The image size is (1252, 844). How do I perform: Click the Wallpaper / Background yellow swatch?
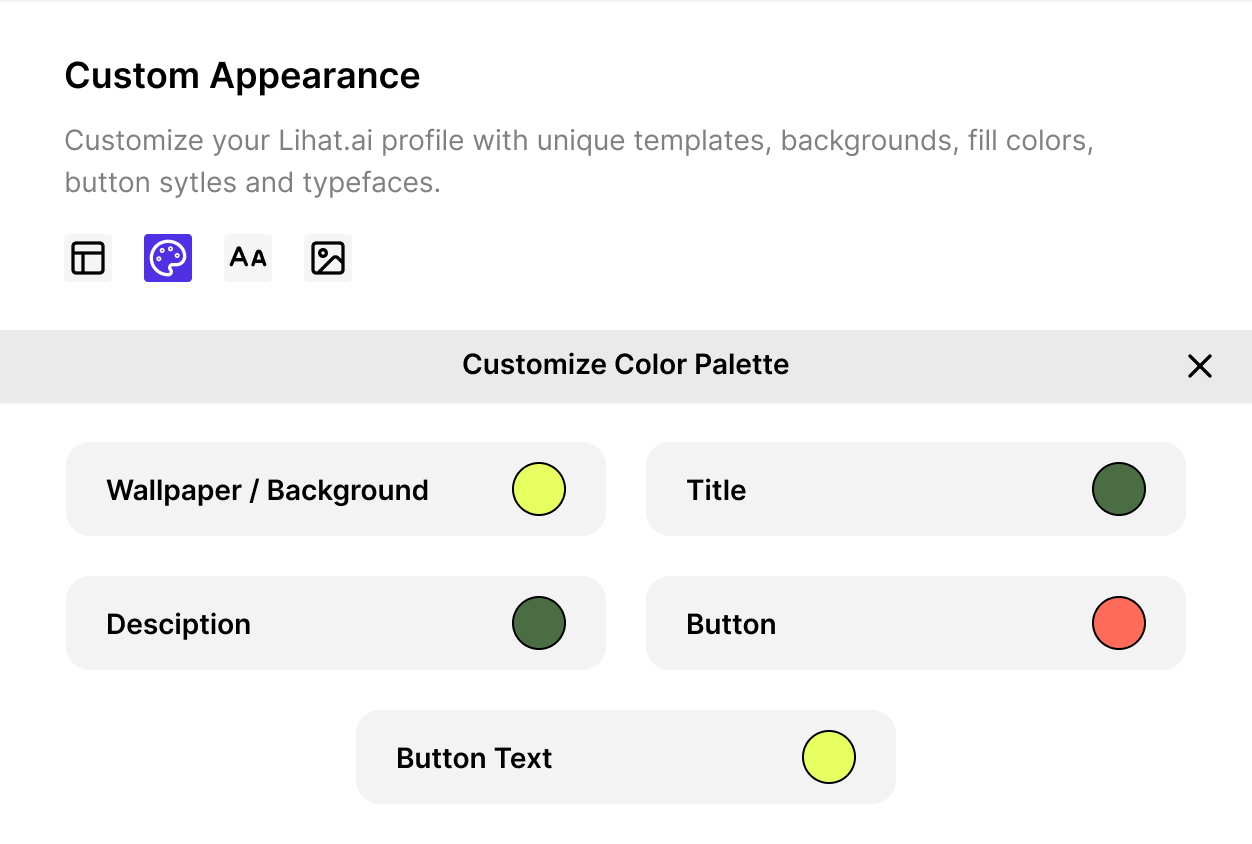(539, 489)
